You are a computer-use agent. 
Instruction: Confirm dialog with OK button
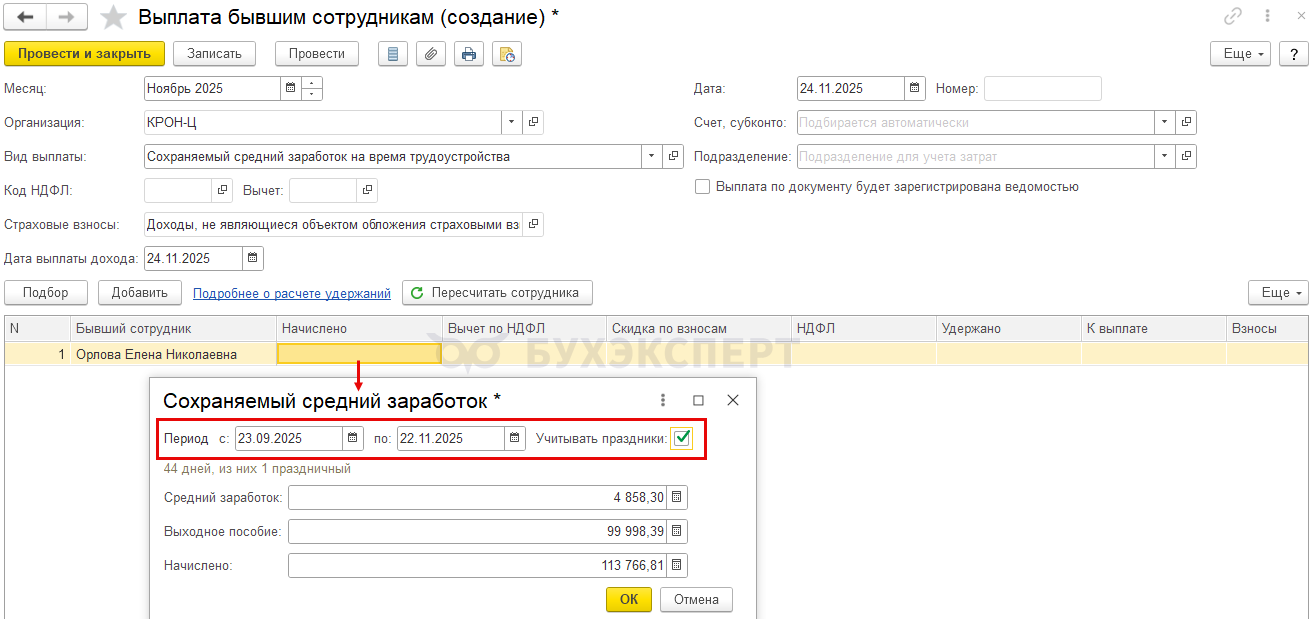[x=629, y=599]
